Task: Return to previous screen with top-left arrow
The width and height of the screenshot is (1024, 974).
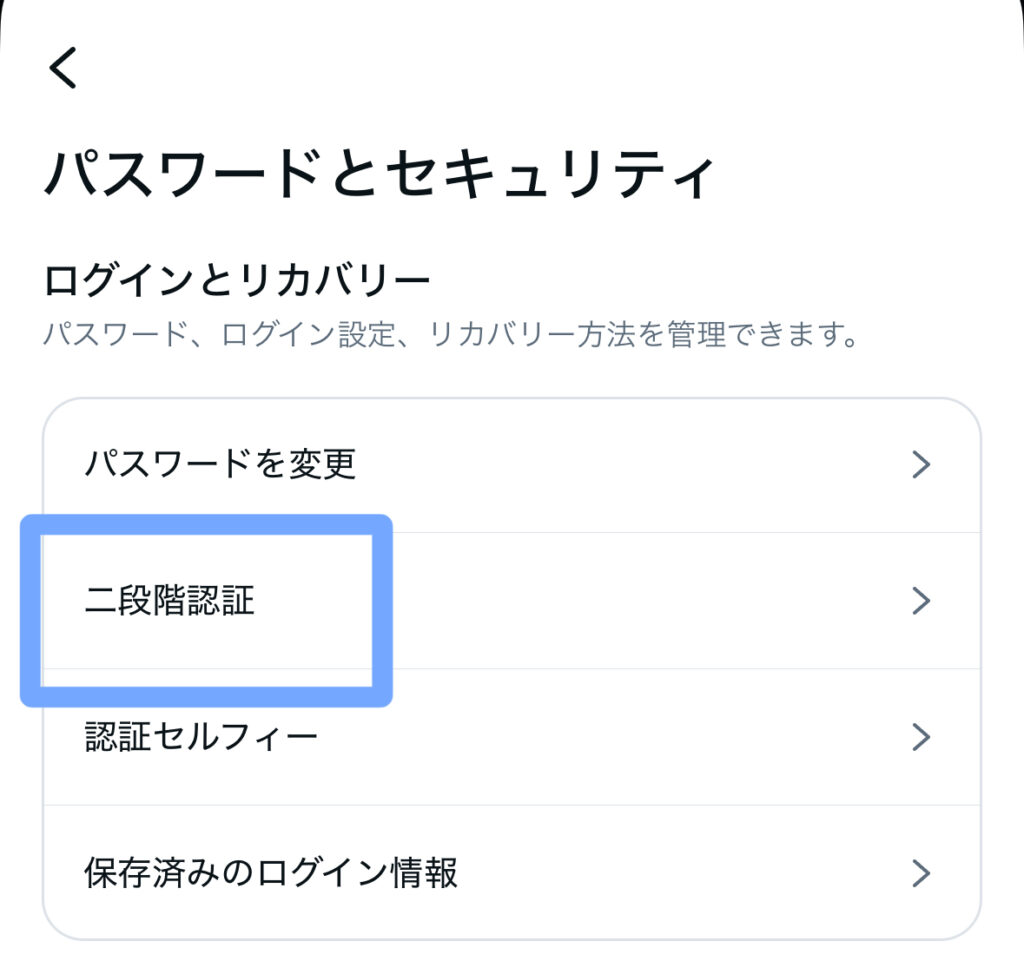Action: (63, 69)
